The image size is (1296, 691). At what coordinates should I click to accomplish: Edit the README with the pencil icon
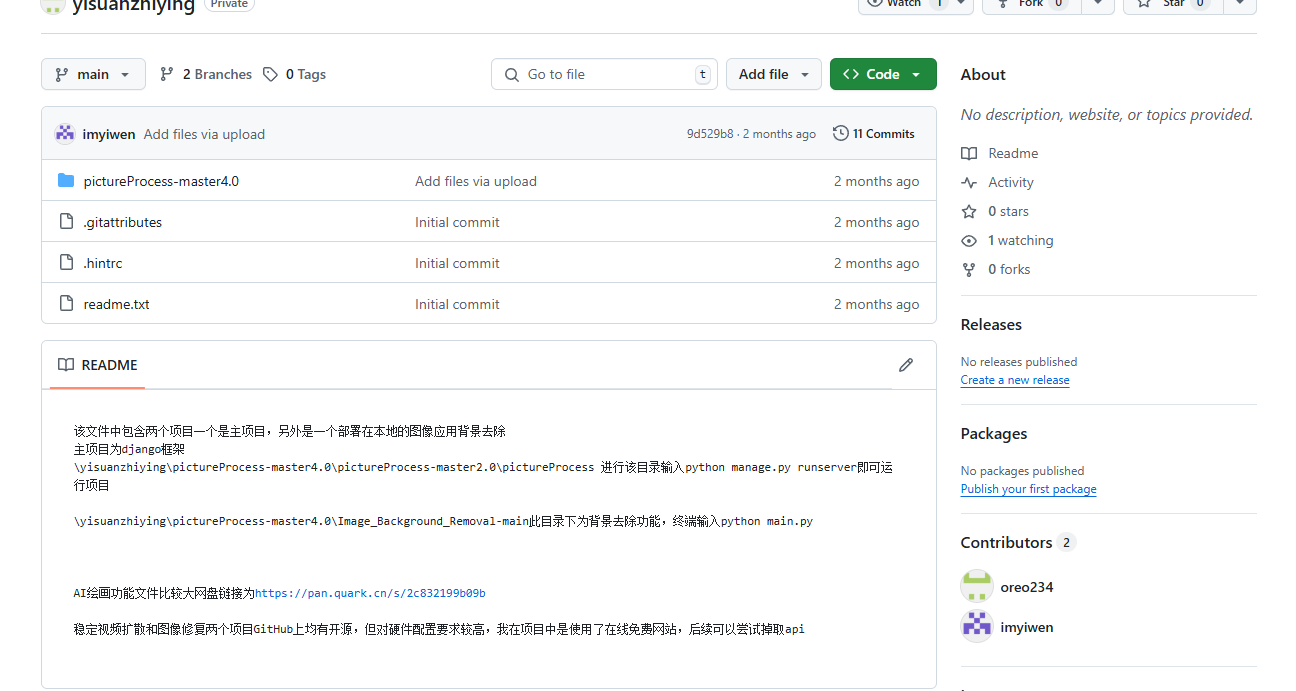[906, 365]
